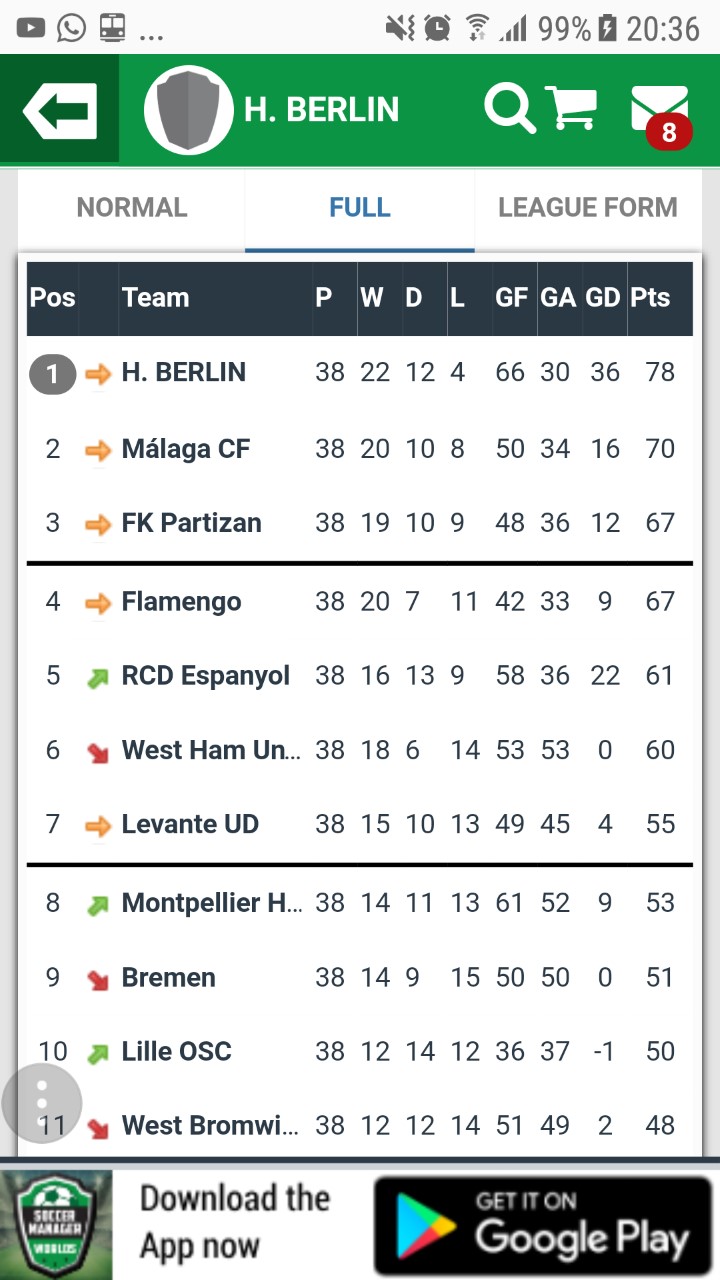
Task: Tap the back arrow button
Action: (60, 109)
